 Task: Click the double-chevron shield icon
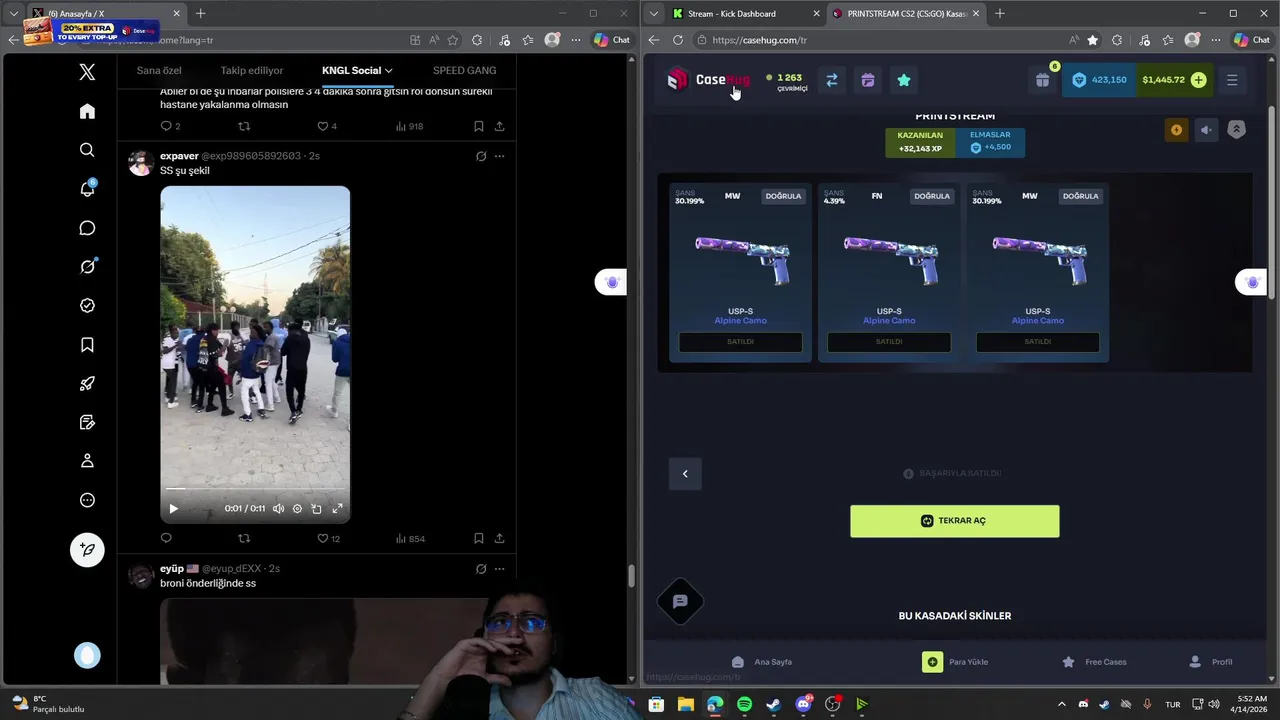click(1236, 130)
